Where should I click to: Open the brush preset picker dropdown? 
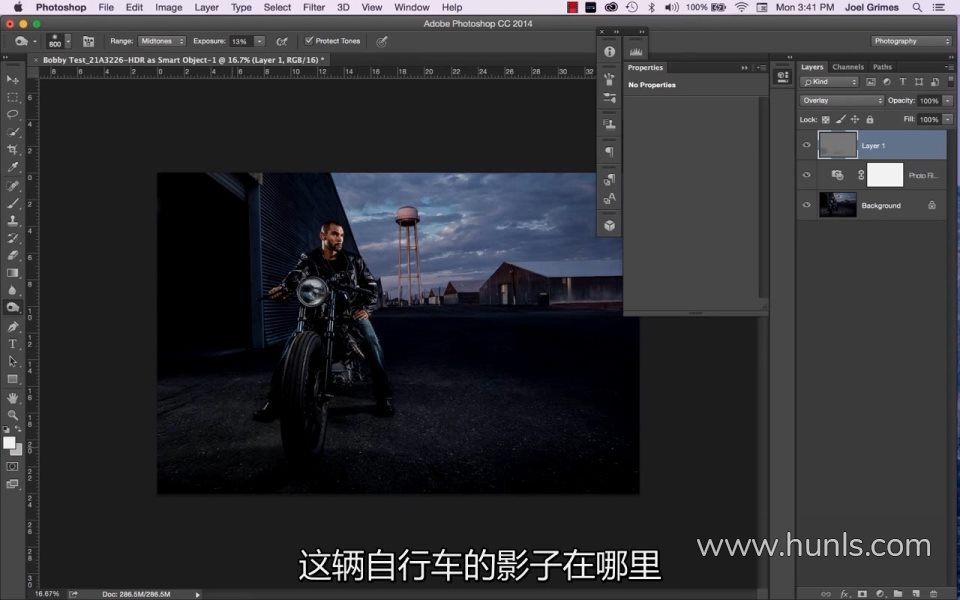click(x=67, y=41)
